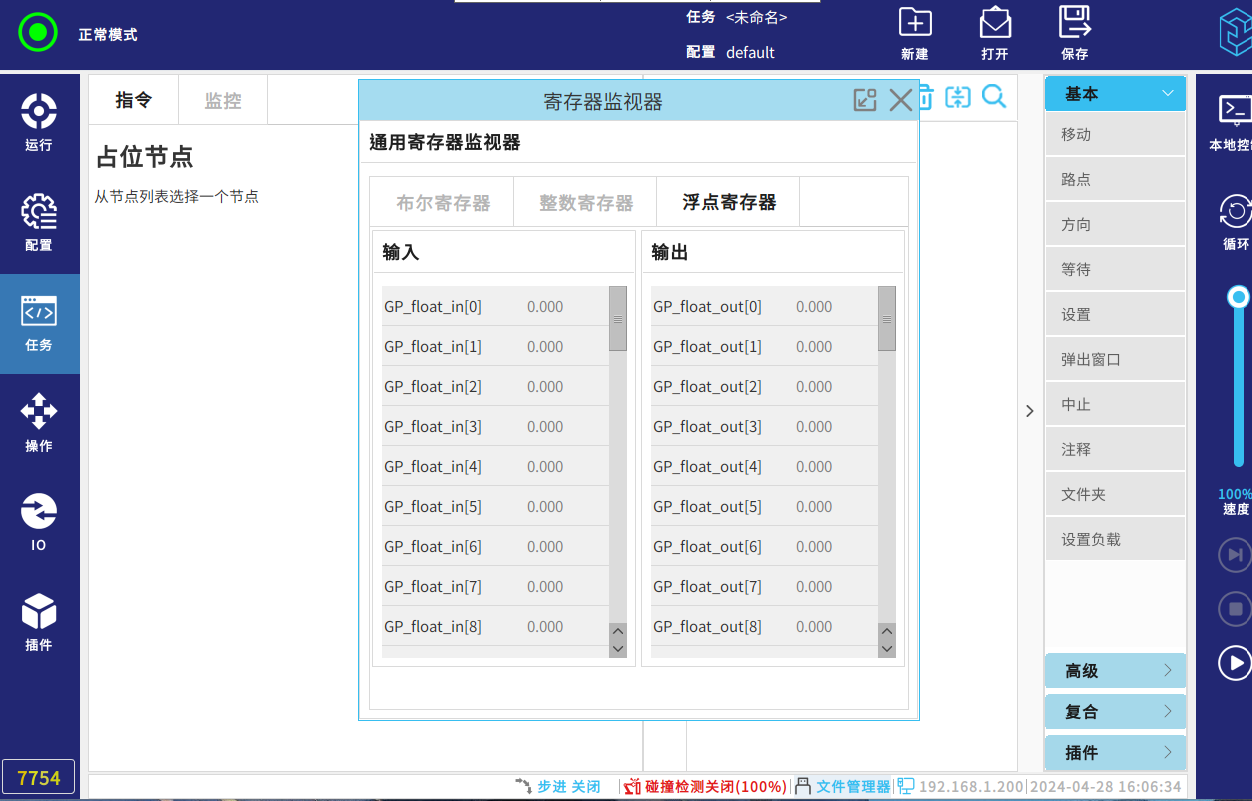Select the 操作 (Operation) sidebar icon

click(39, 422)
